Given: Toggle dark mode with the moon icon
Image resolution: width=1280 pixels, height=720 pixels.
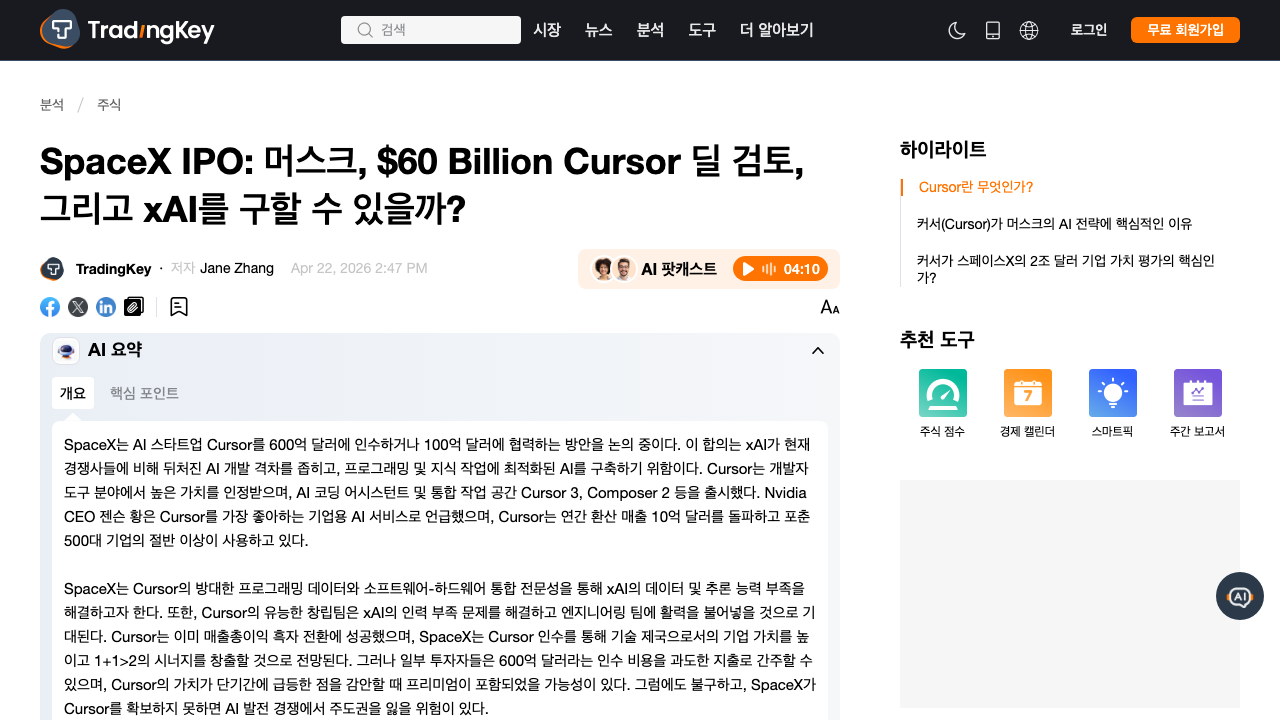Looking at the screenshot, I should pos(957,30).
